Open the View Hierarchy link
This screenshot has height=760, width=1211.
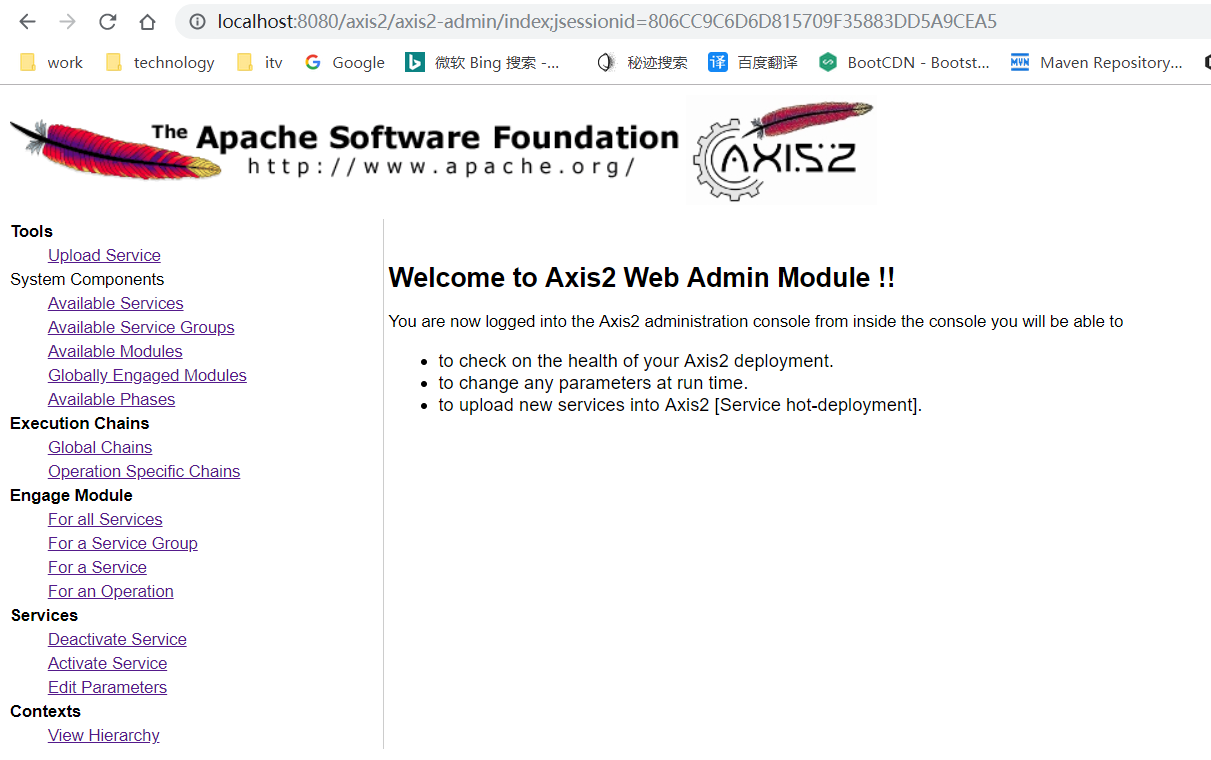click(104, 735)
